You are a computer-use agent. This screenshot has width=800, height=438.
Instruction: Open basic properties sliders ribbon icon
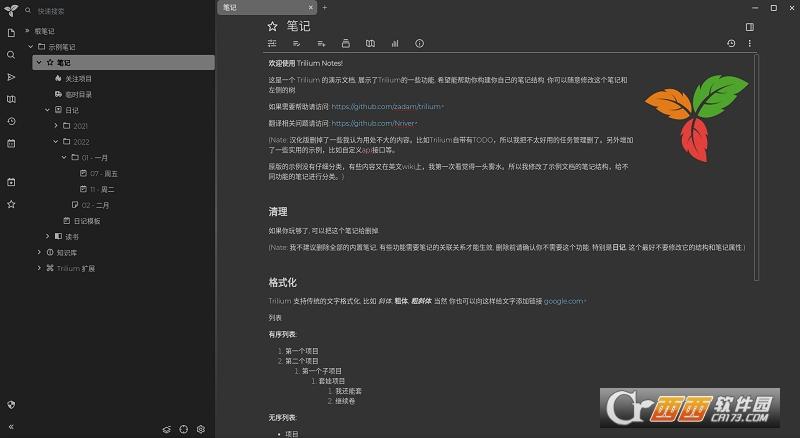pos(272,43)
